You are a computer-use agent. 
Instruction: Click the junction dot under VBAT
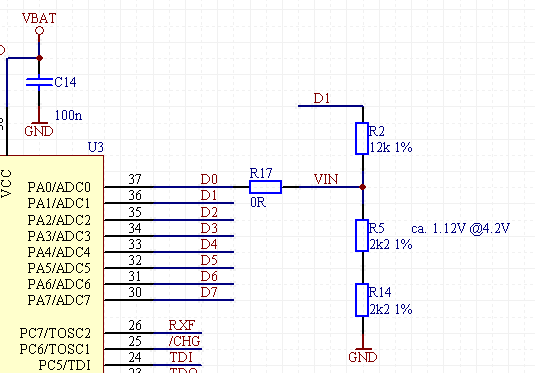[x=40, y=58]
